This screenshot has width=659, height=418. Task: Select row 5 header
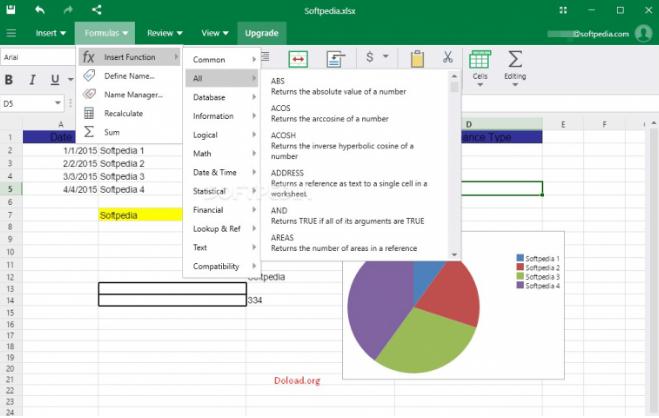pyautogui.click(x=11, y=189)
